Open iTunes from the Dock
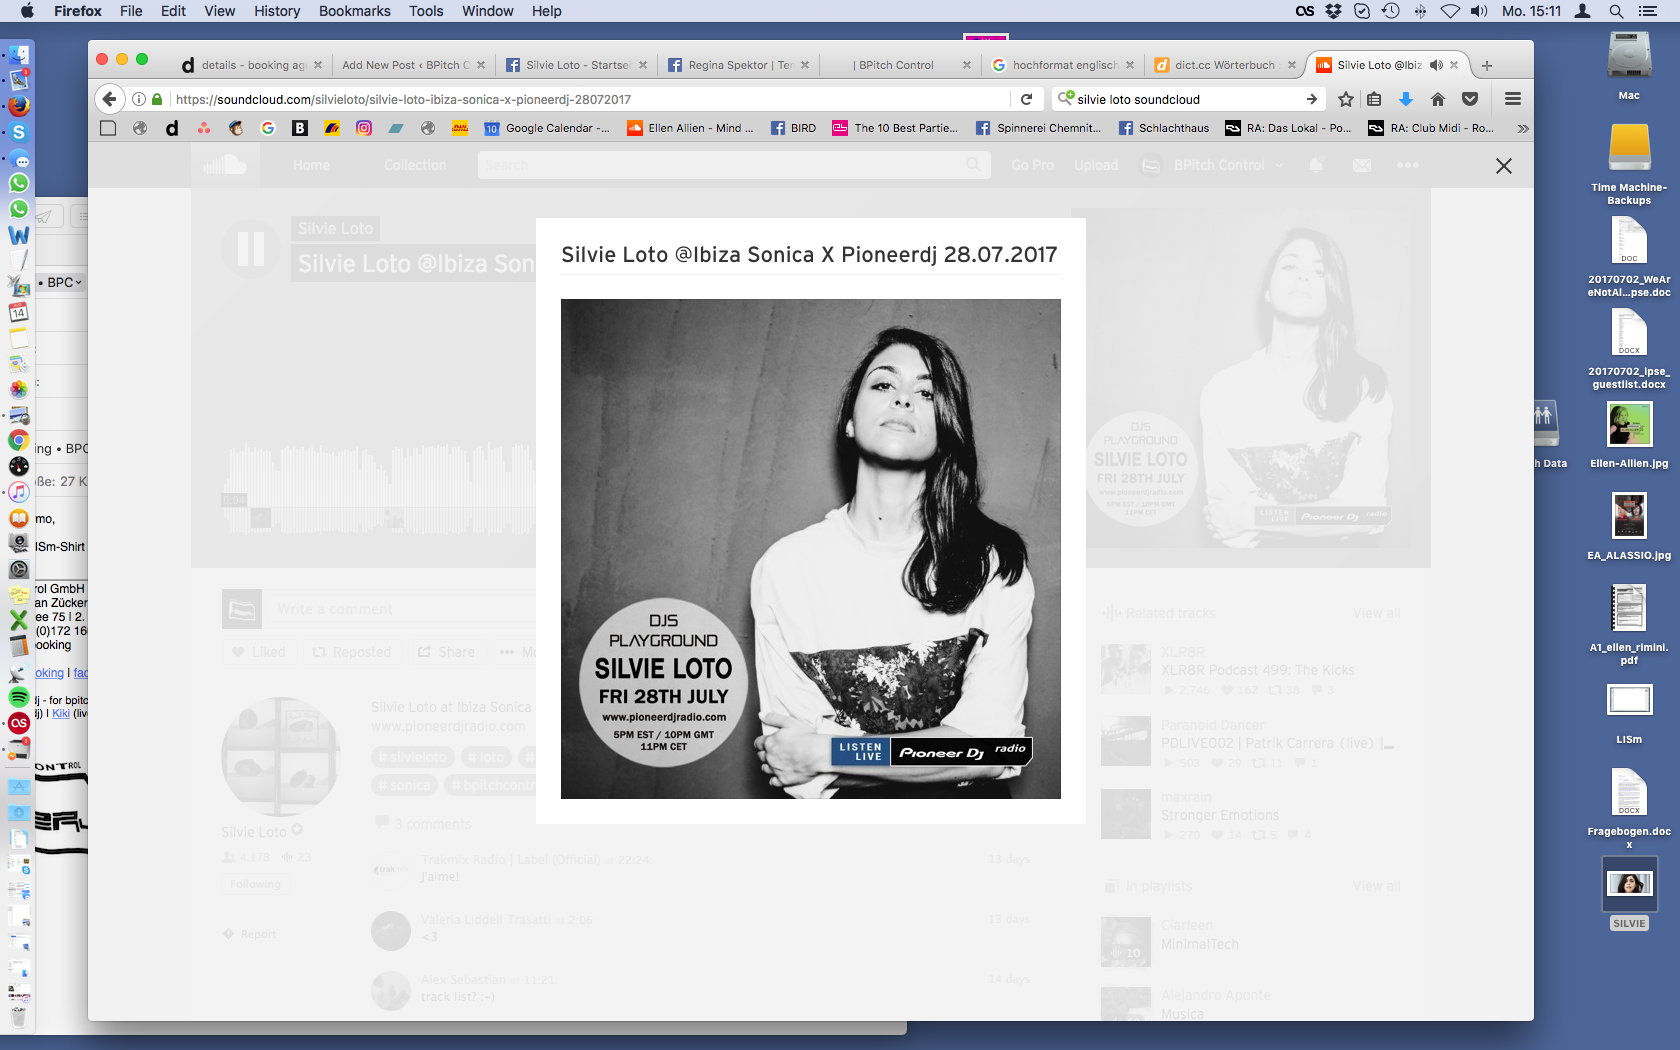 [19, 492]
